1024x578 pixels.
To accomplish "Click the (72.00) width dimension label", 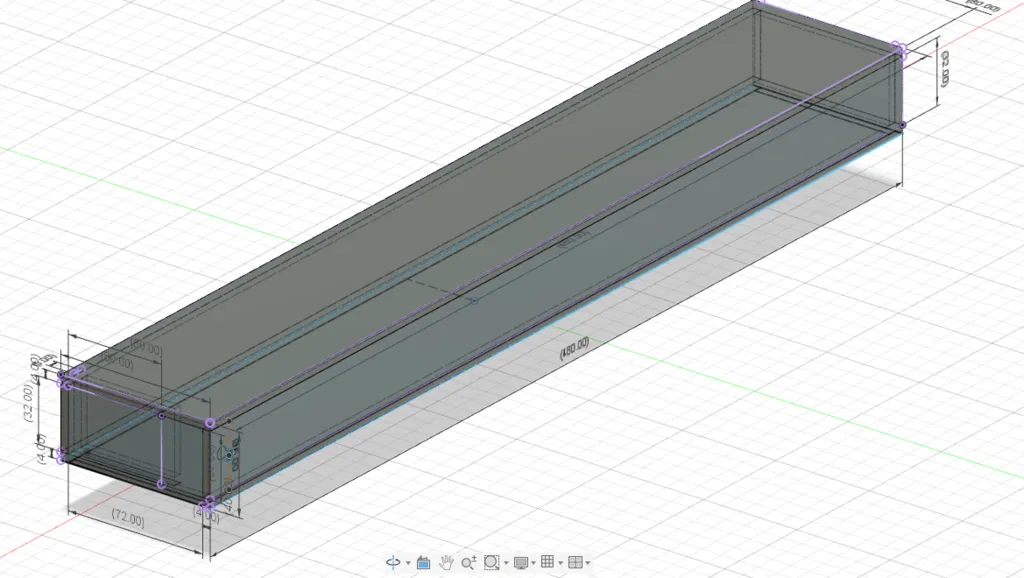I will pos(126,517).
